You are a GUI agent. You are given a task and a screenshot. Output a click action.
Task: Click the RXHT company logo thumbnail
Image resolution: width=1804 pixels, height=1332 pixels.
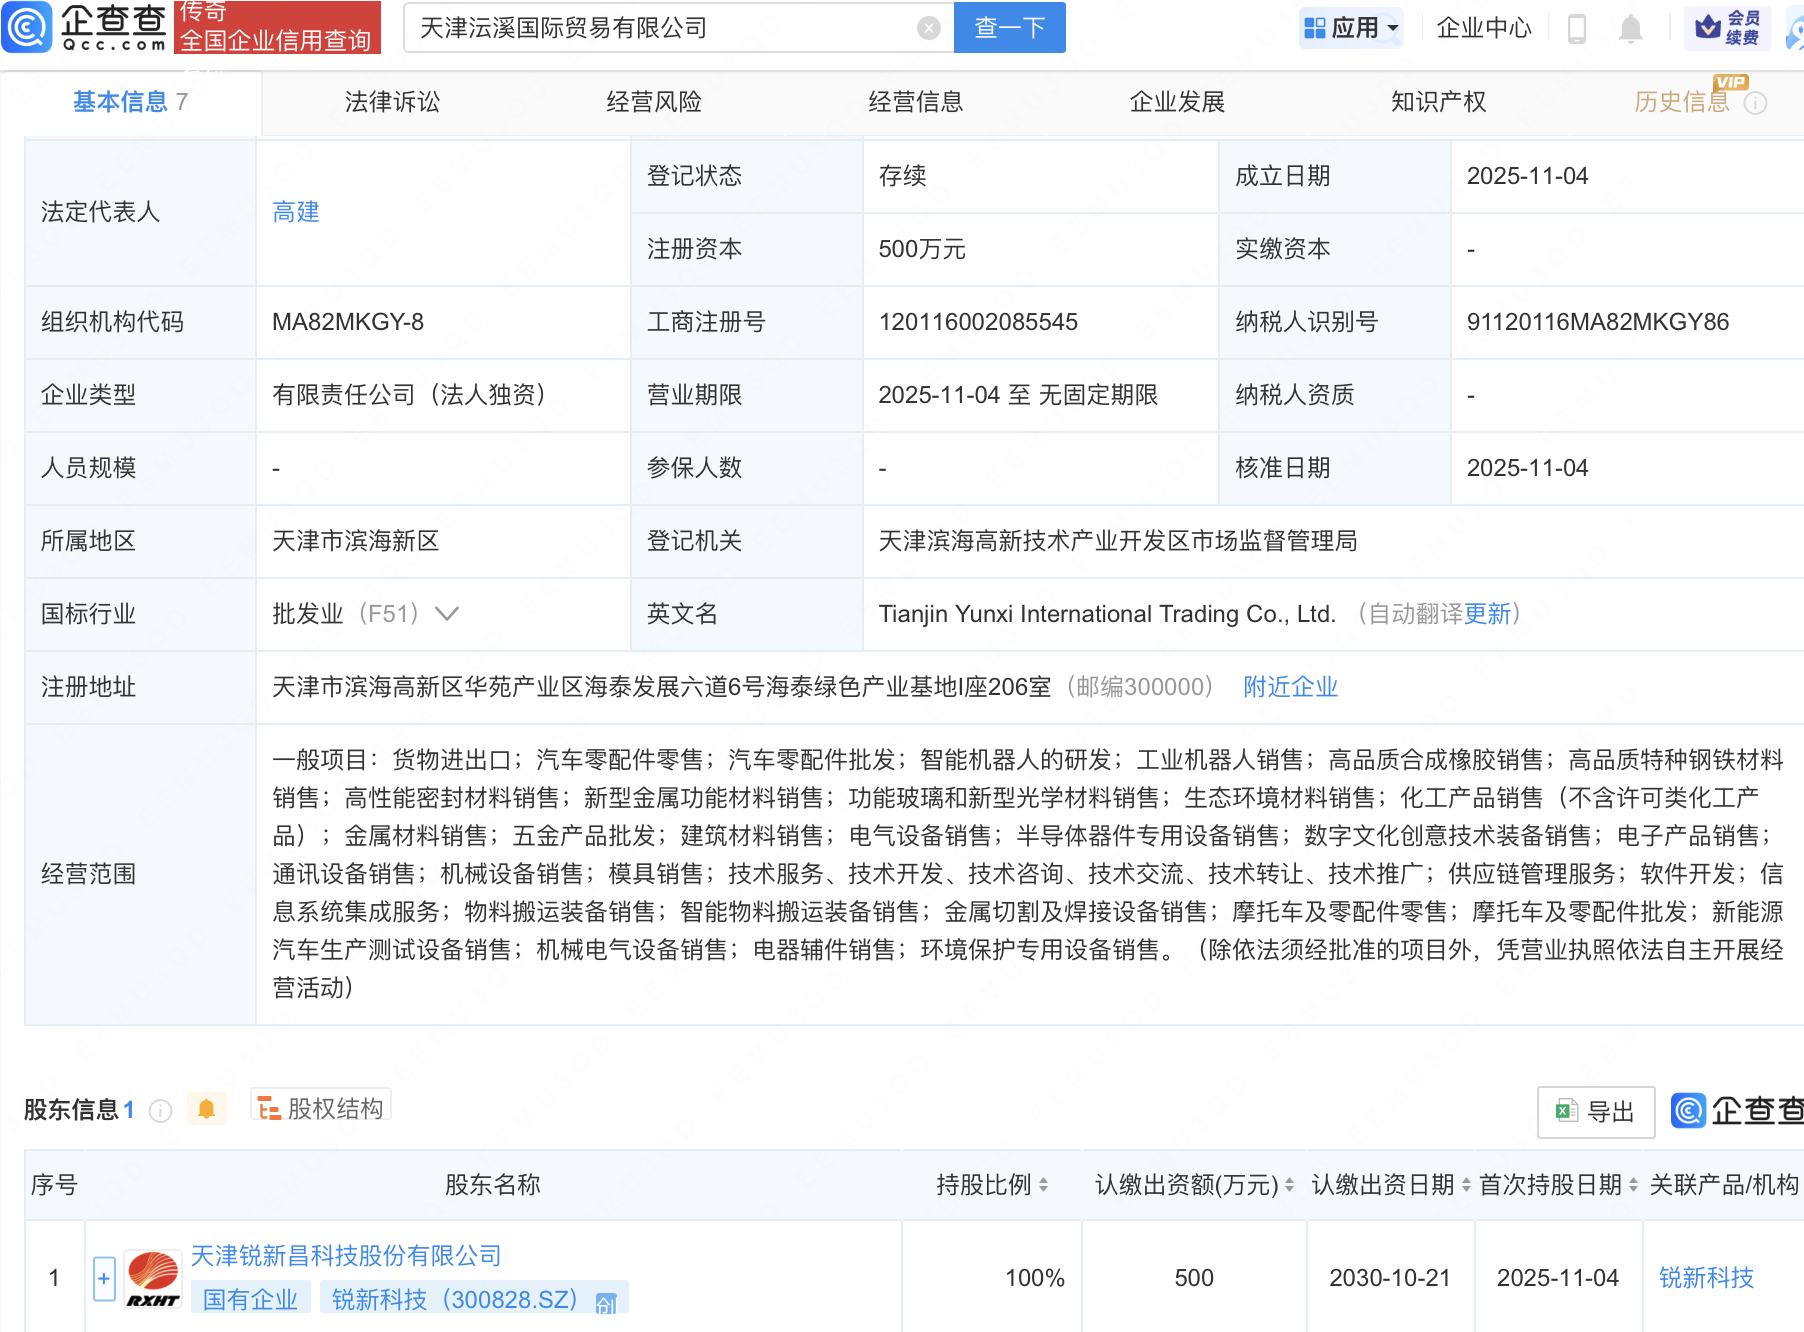pyautogui.click(x=151, y=1276)
